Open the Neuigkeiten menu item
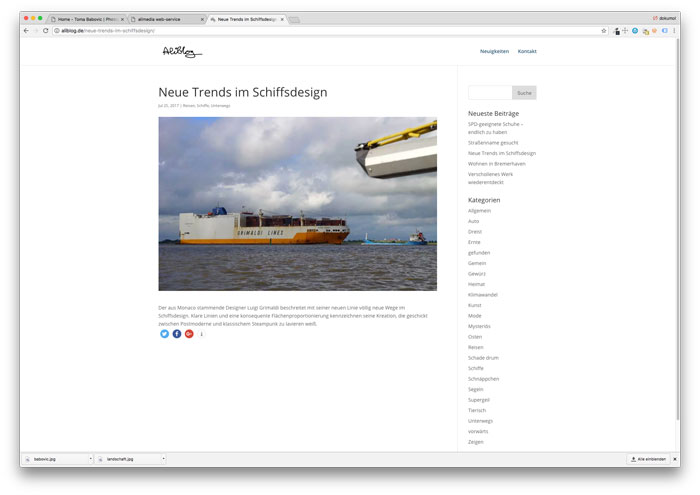700x495 pixels. (494, 51)
